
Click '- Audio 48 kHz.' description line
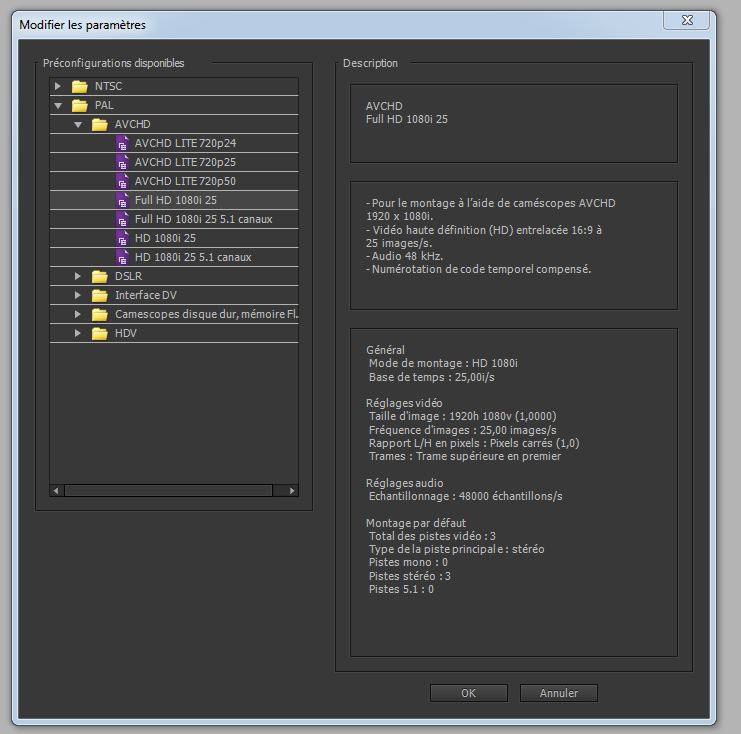pos(405,256)
